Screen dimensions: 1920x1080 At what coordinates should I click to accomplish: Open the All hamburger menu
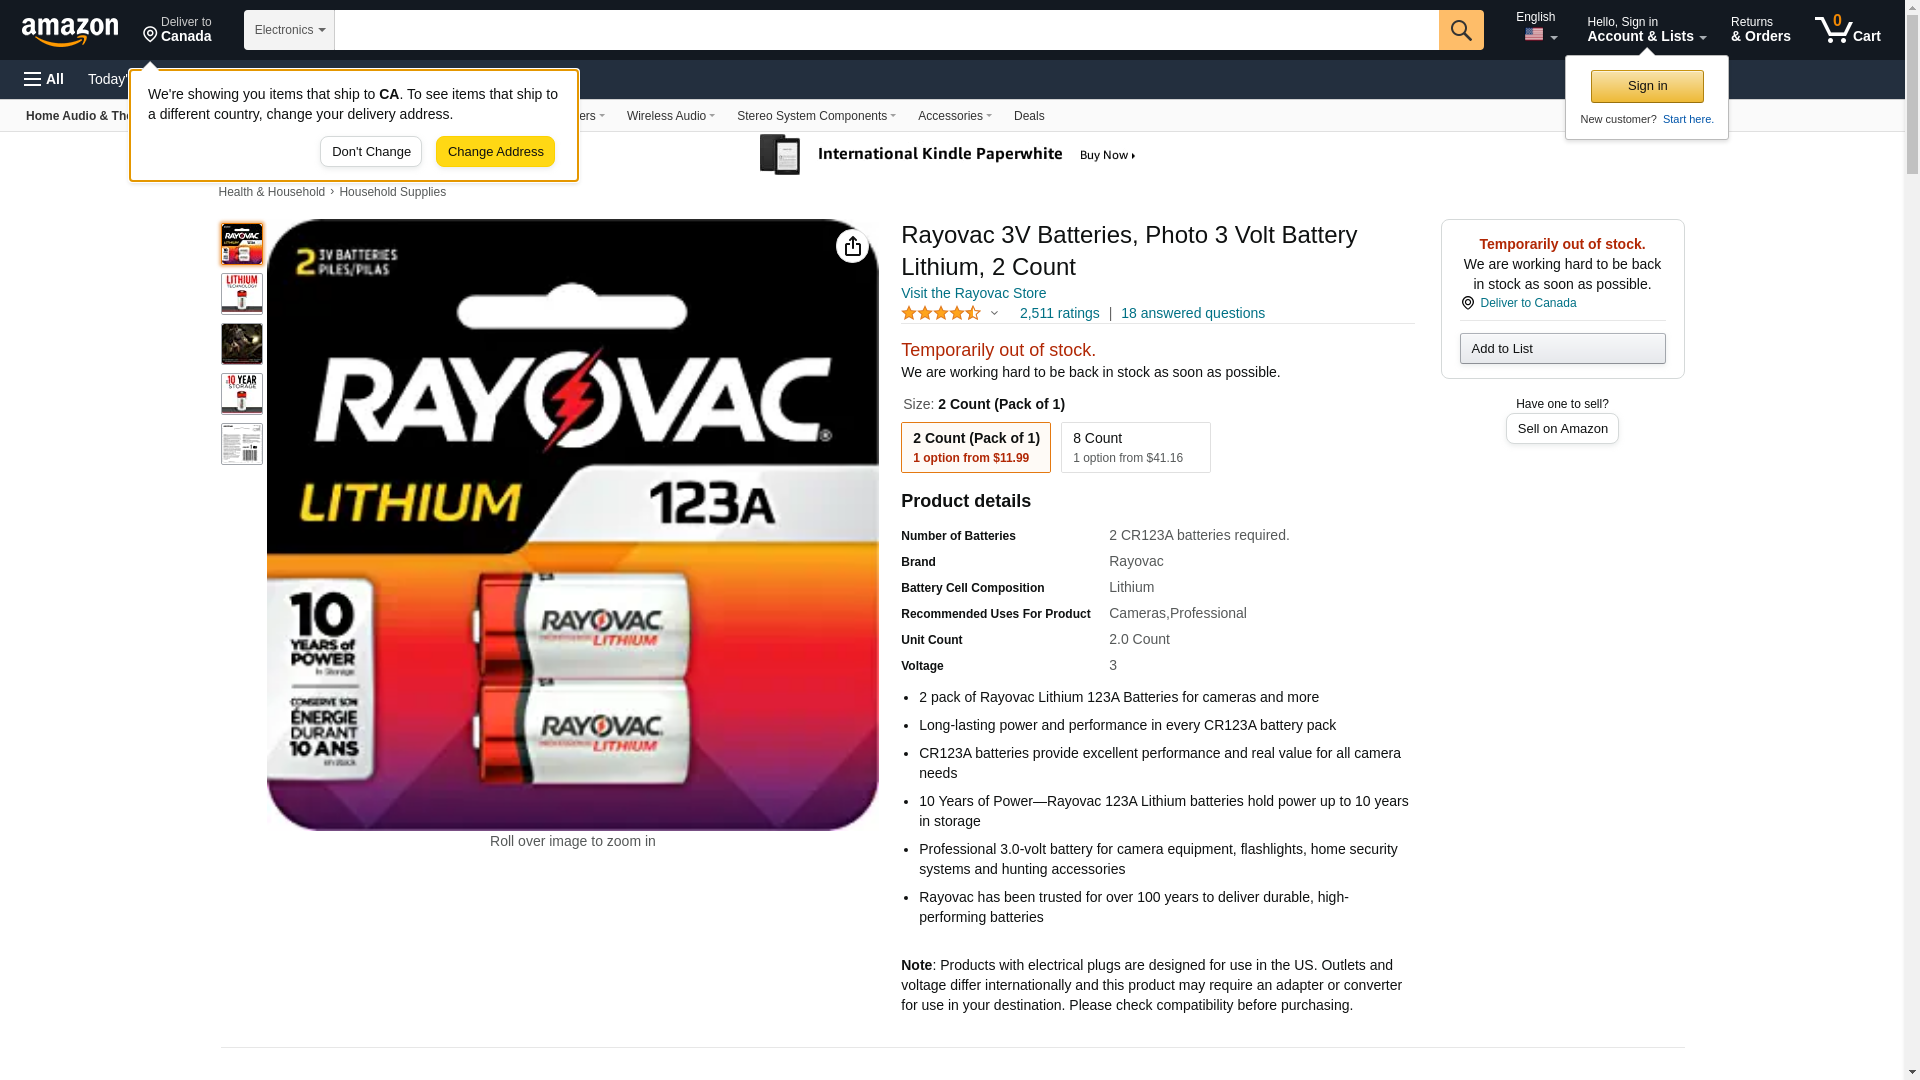point(44,79)
